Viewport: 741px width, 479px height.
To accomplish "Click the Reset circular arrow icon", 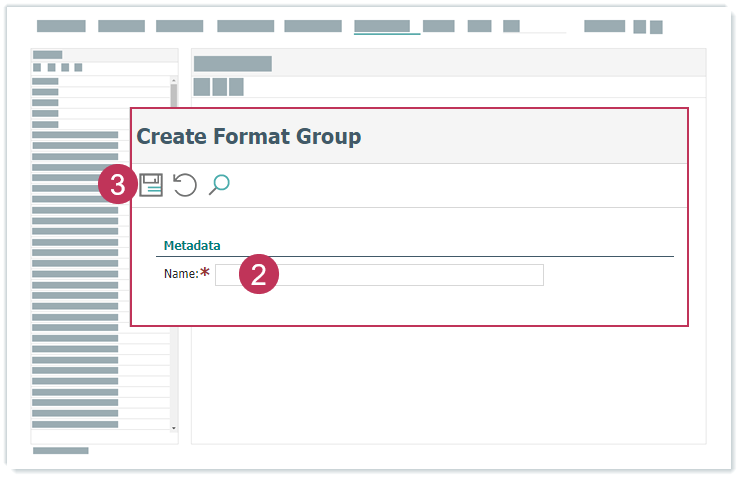I will tap(185, 185).
